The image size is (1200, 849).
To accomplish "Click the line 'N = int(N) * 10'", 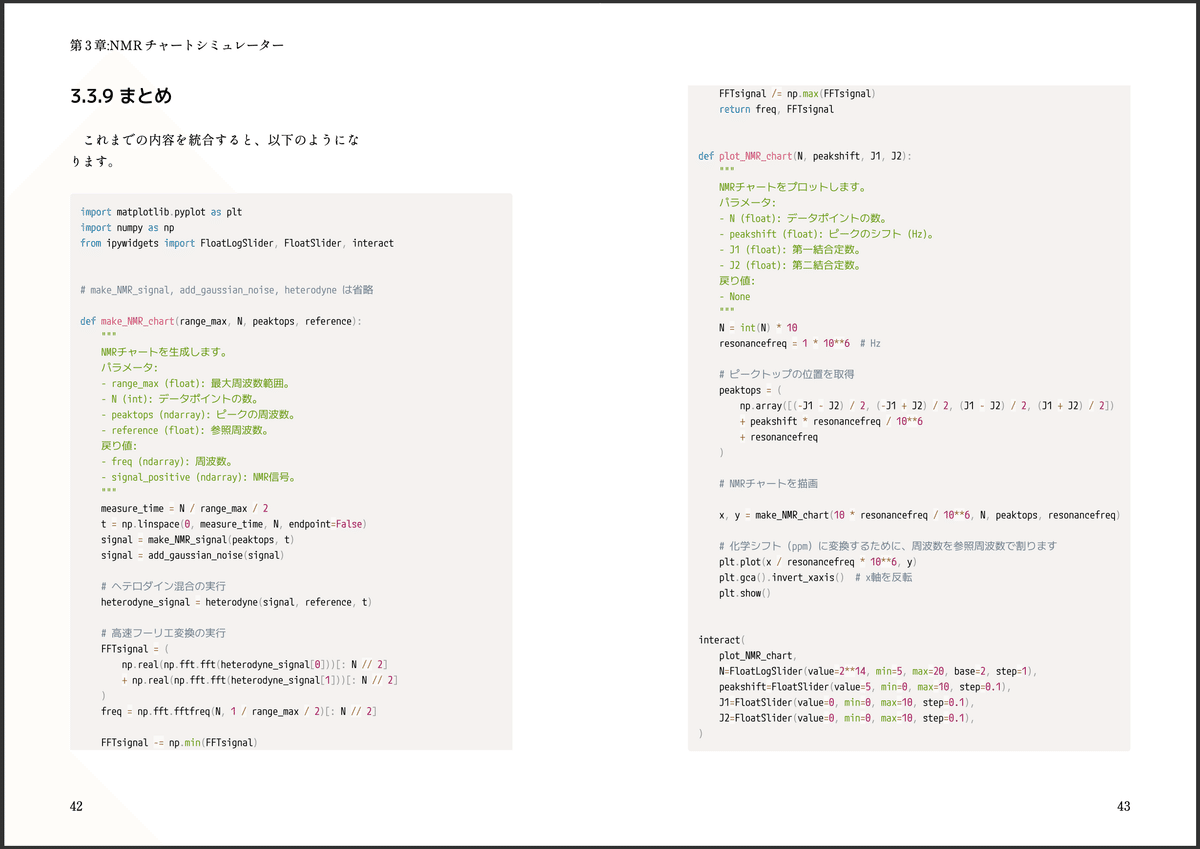I will (758, 327).
